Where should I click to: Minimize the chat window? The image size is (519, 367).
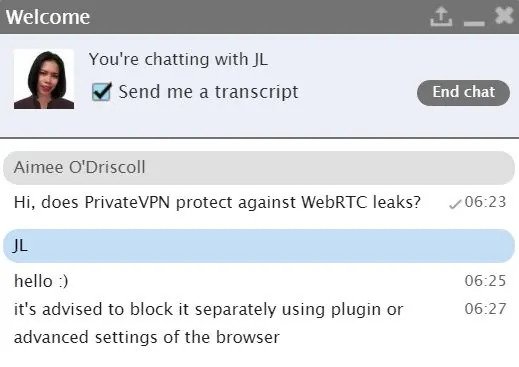coord(474,23)
